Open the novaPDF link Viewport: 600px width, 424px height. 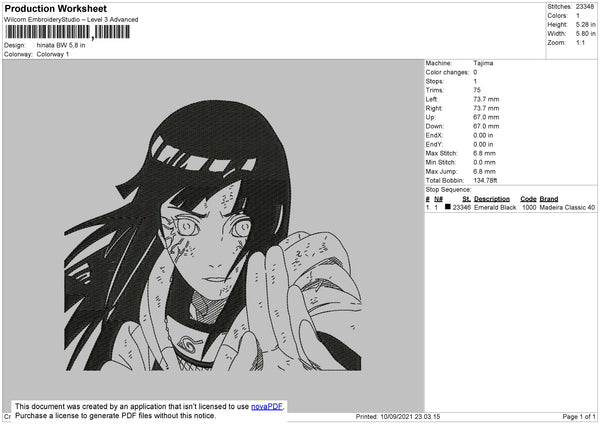[267, 407]
